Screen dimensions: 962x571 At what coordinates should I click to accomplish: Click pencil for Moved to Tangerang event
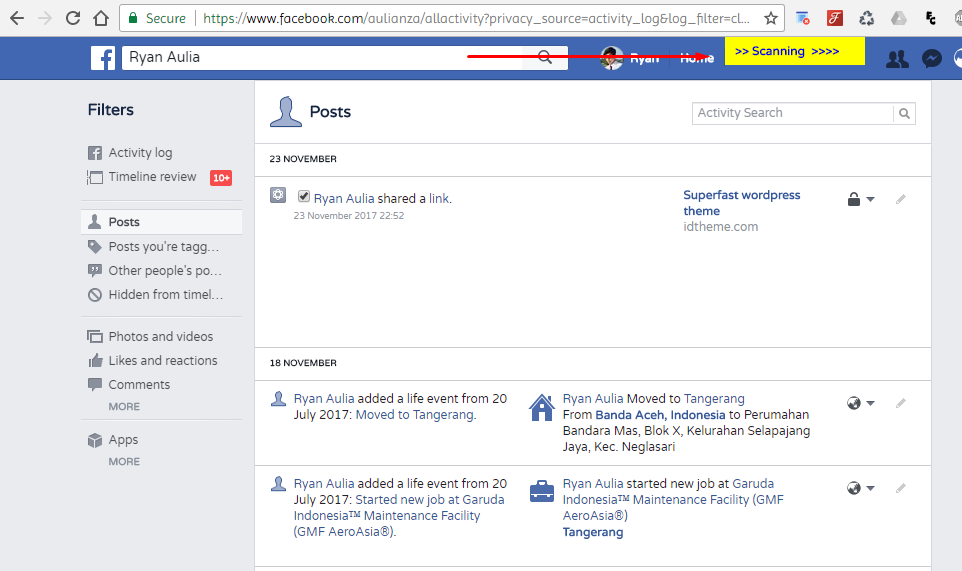[x=901, y=404]
